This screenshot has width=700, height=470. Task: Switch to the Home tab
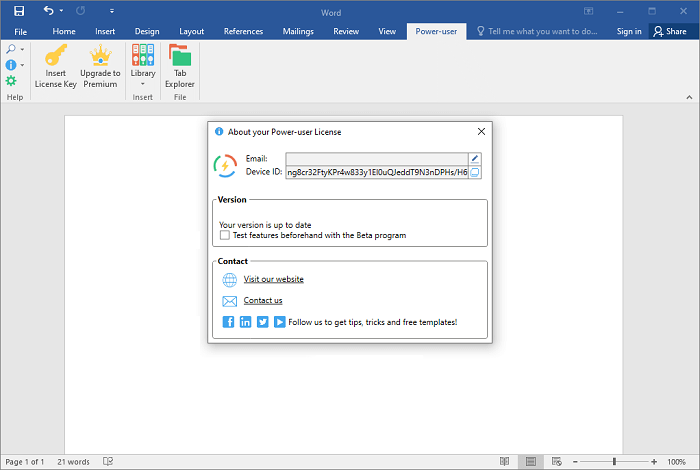[x=64, y=31]
